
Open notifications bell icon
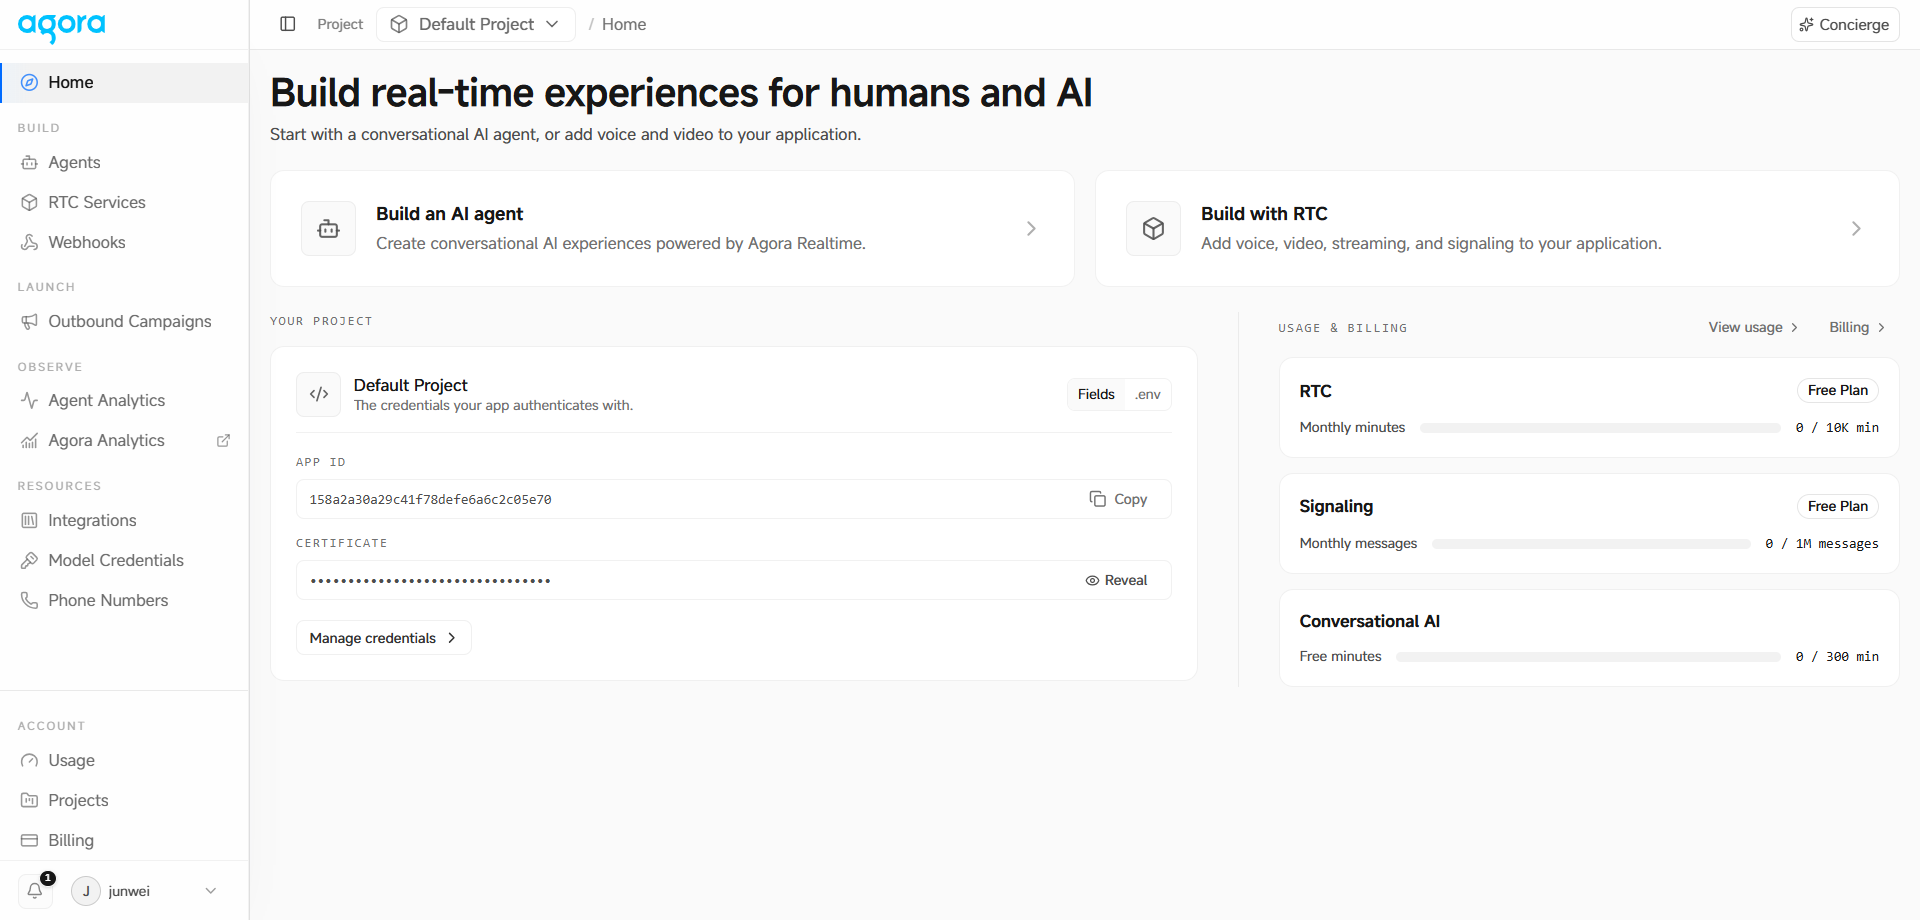(35, 891)
